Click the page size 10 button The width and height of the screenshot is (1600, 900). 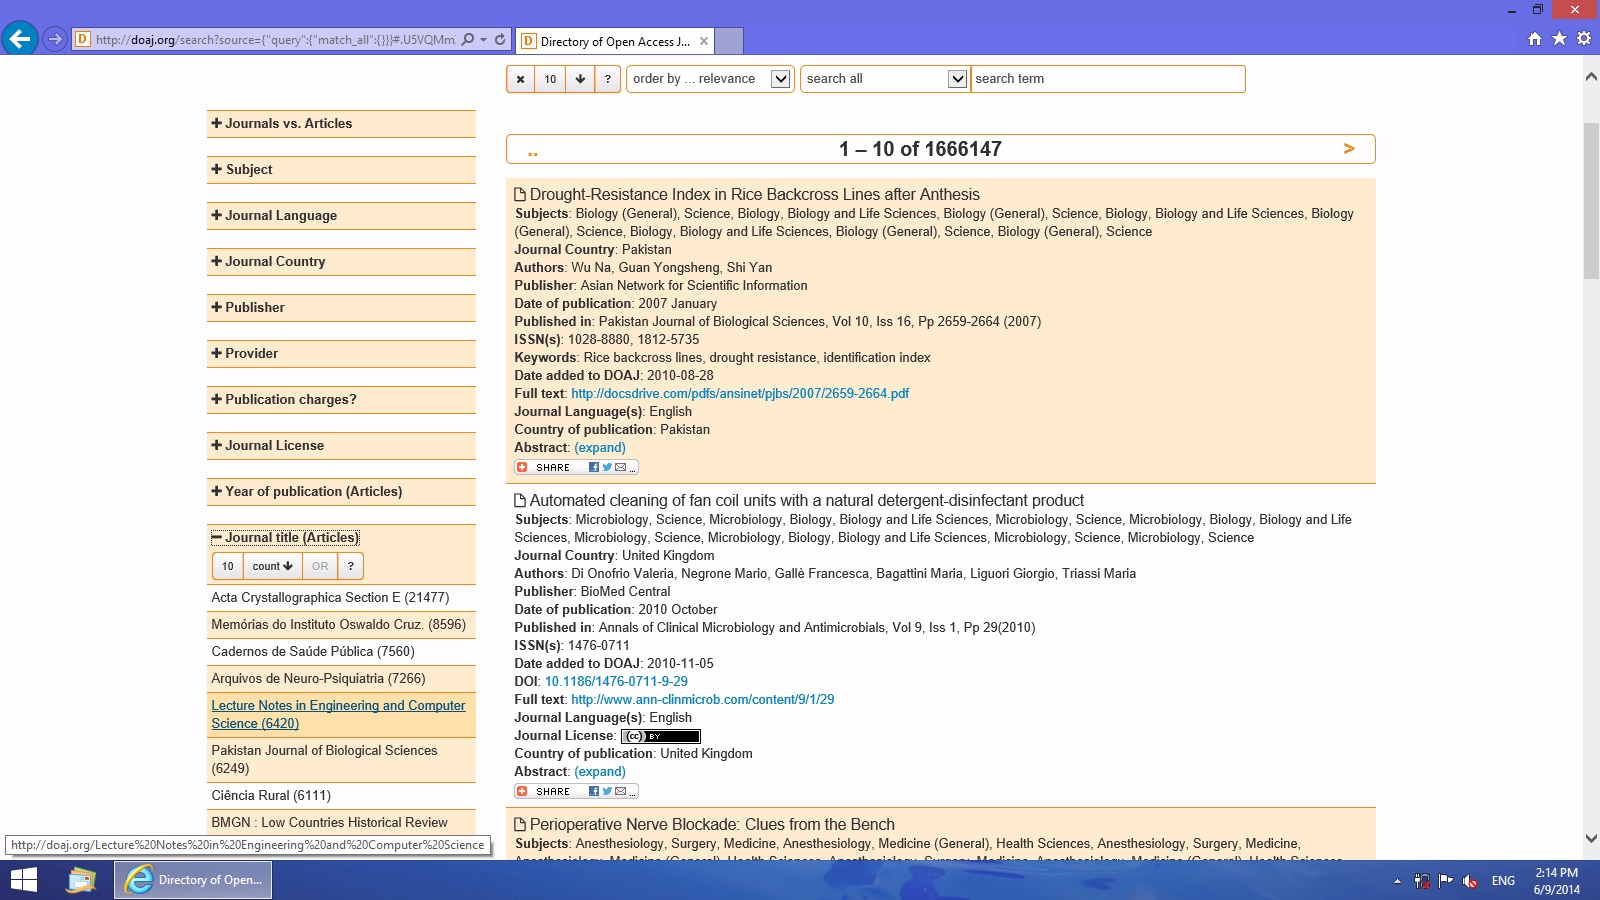click(550, 79)
